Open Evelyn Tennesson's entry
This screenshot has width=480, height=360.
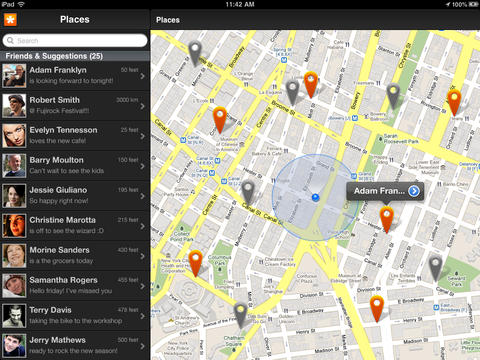point(75,136)
